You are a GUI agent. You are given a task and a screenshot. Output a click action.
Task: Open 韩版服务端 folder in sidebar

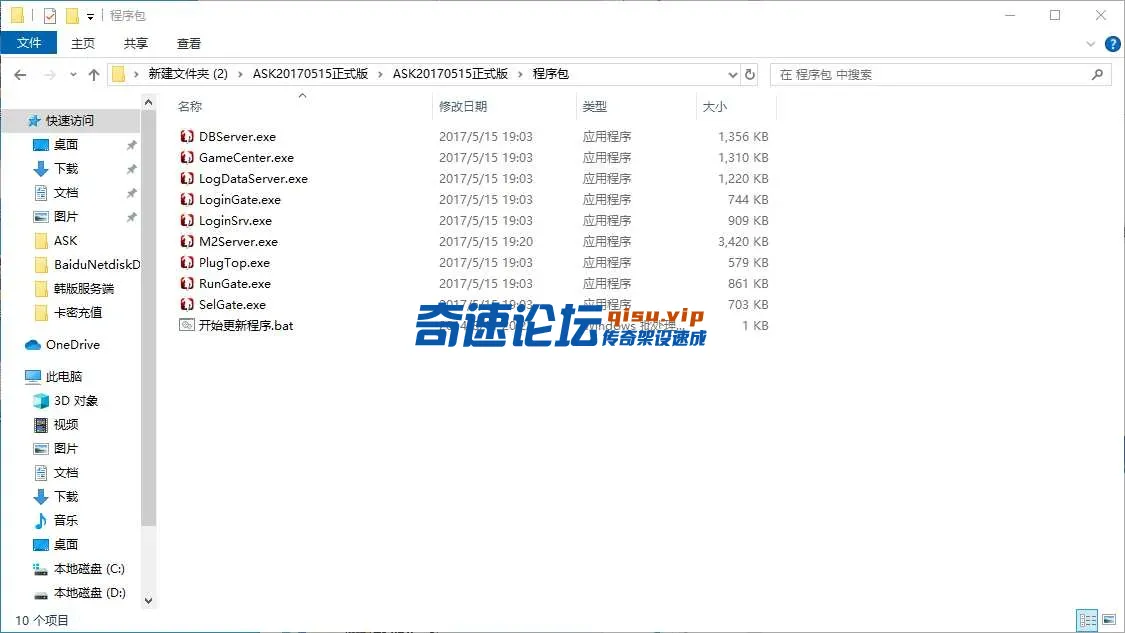[74, 289]
